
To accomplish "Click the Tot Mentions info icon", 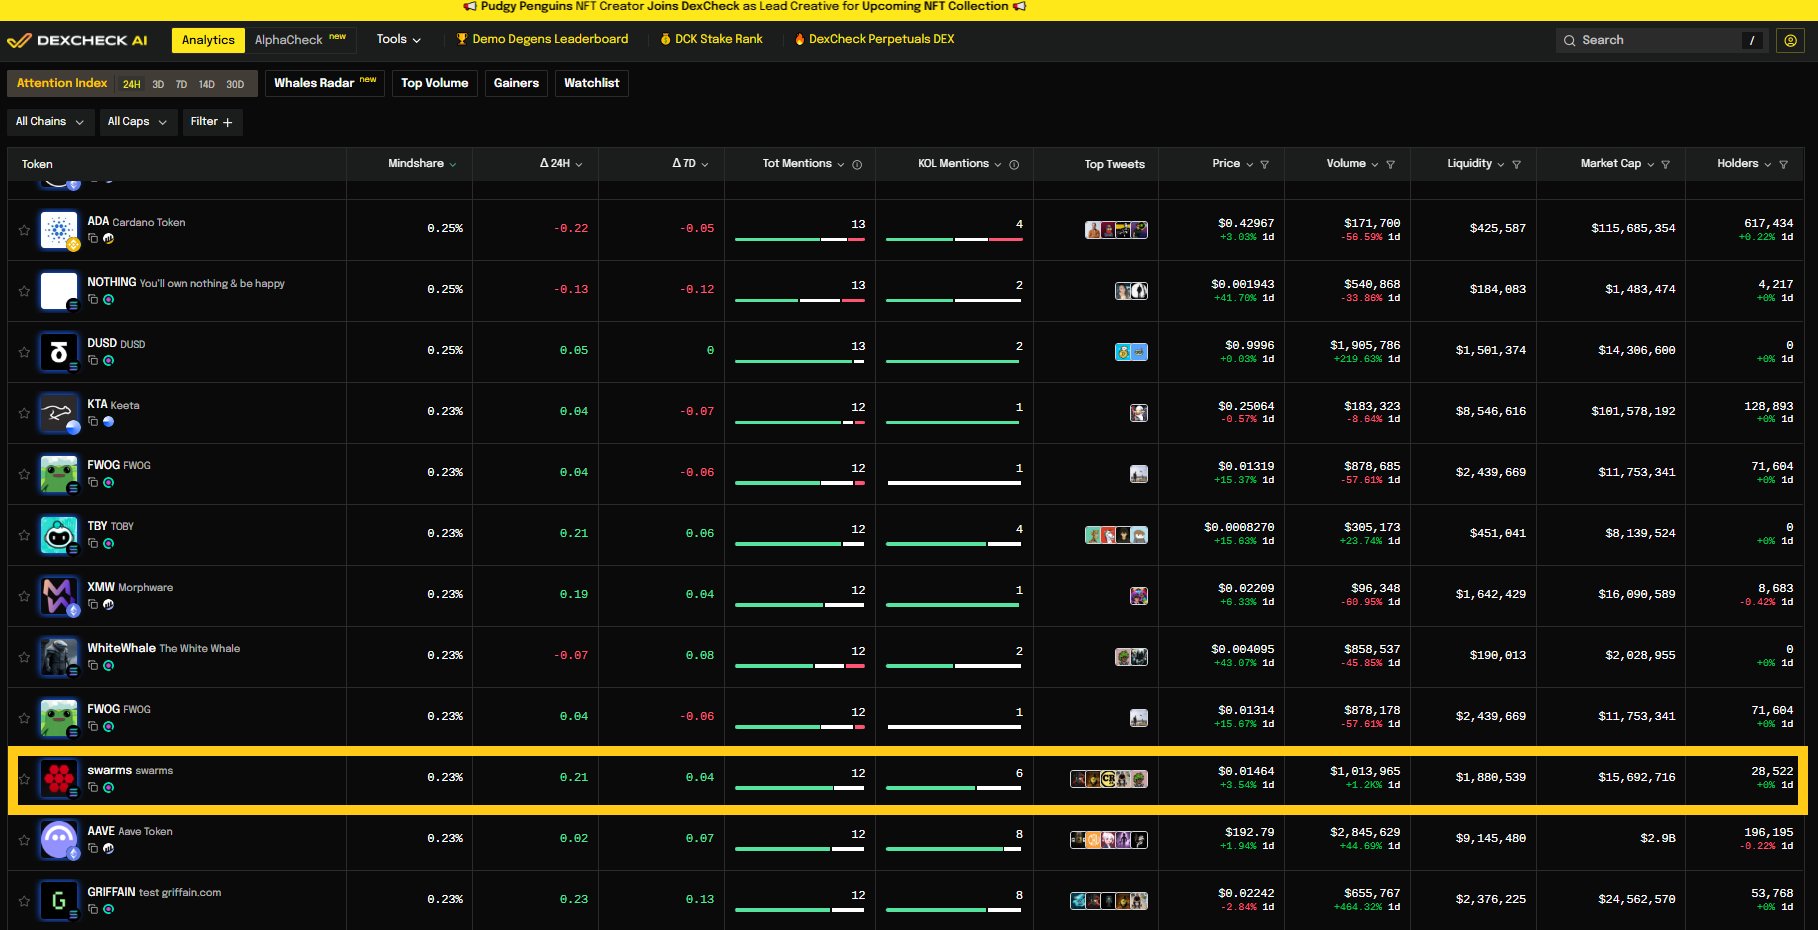I will tap(857, 165).
